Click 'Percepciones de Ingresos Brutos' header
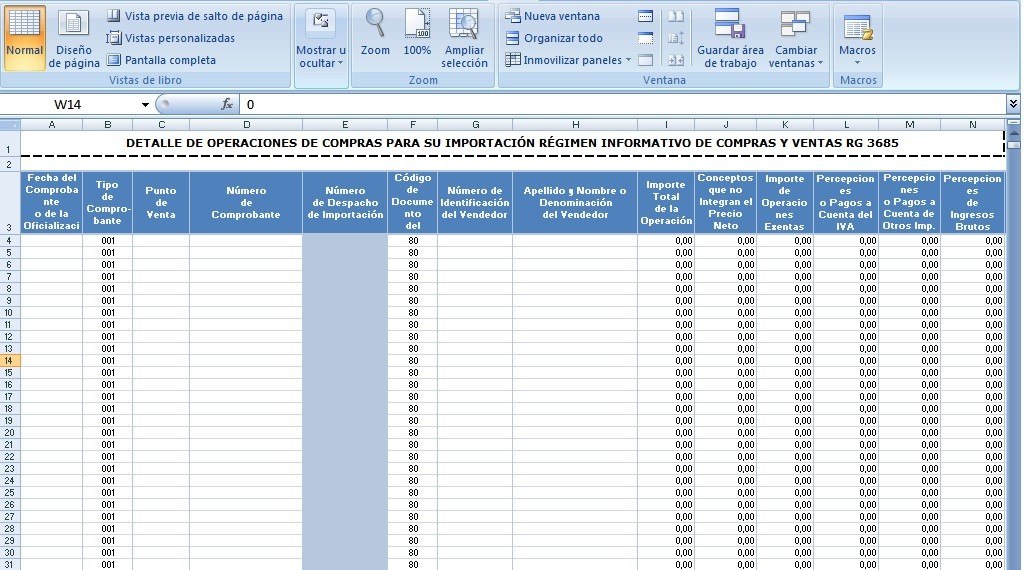The image size is (1024, 570). click(972, 202)
